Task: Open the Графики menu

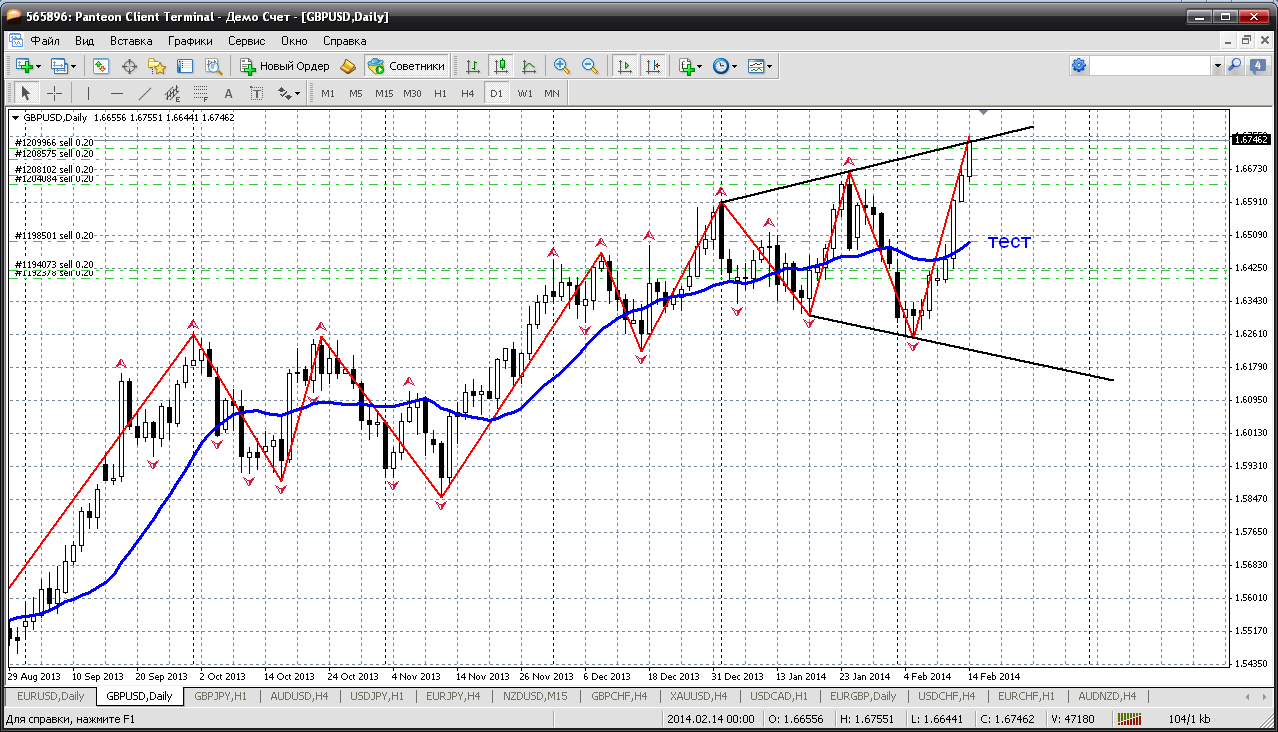Action: coord(190,41)
